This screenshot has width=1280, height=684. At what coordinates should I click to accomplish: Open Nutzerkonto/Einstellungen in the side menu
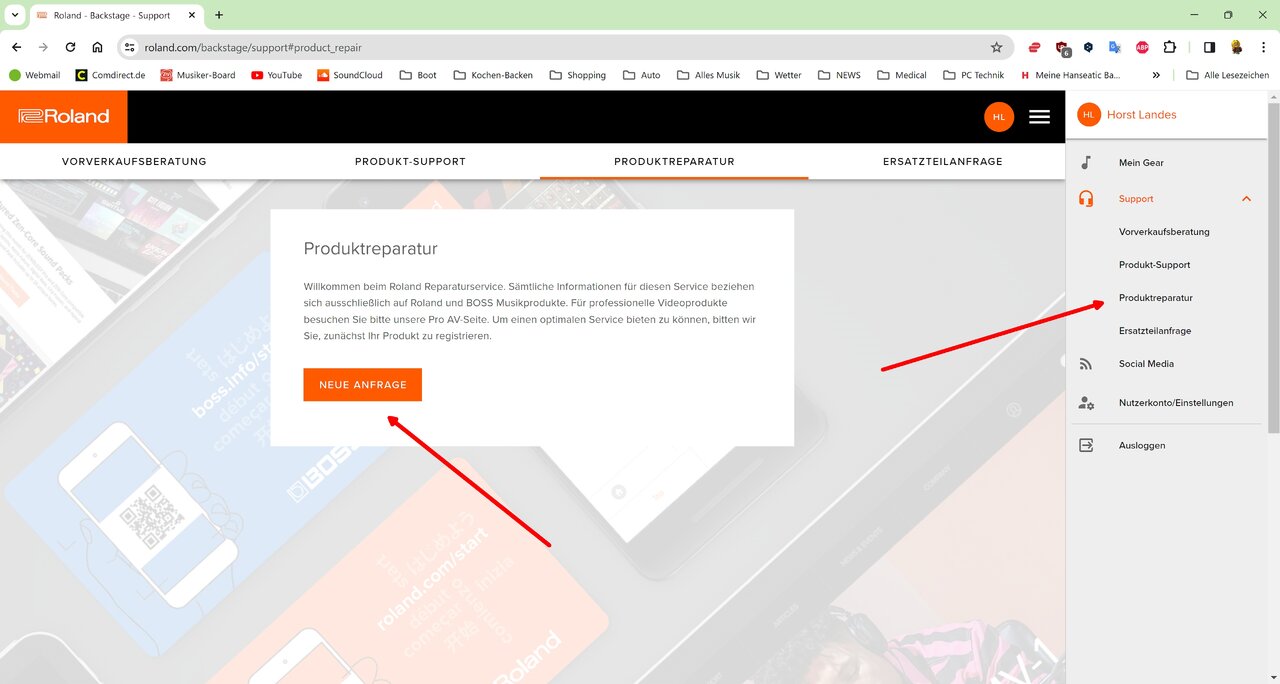[1176, 403]
